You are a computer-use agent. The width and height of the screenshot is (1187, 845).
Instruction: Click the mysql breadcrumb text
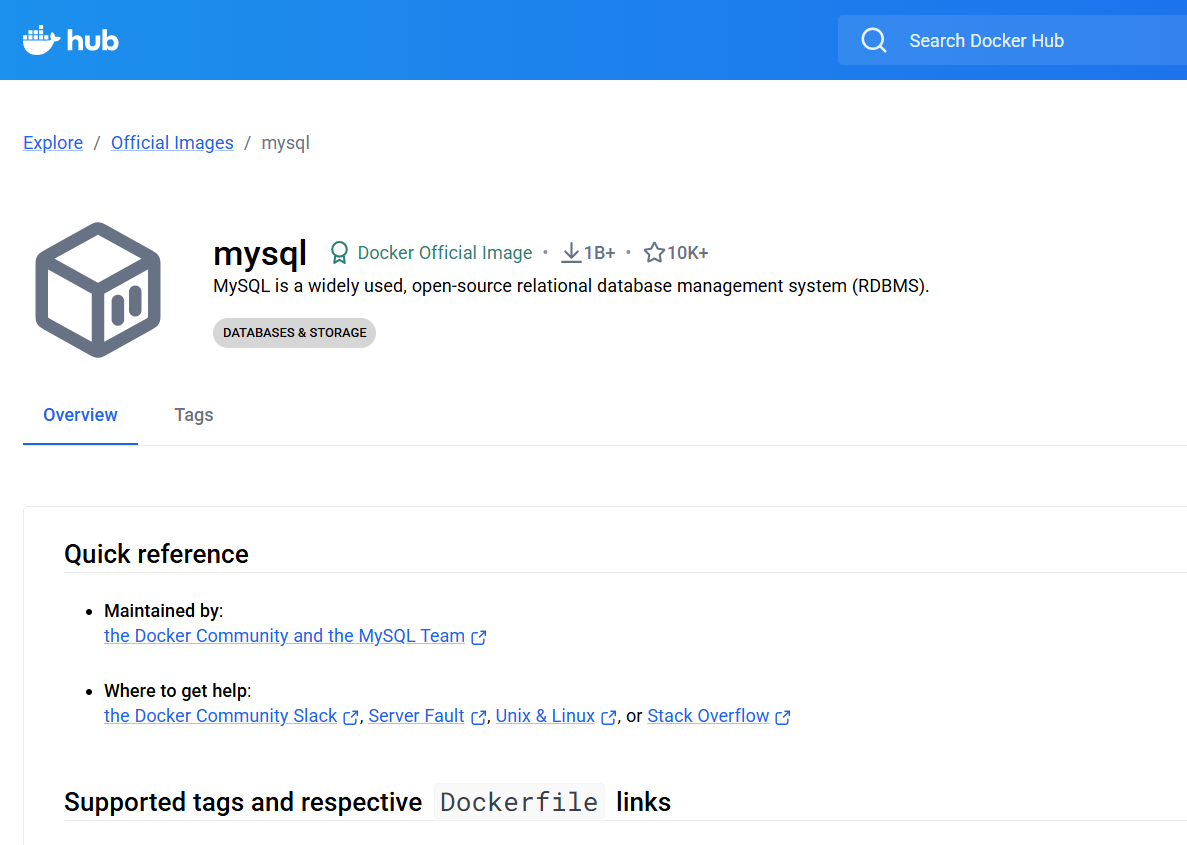click(285, 143)
